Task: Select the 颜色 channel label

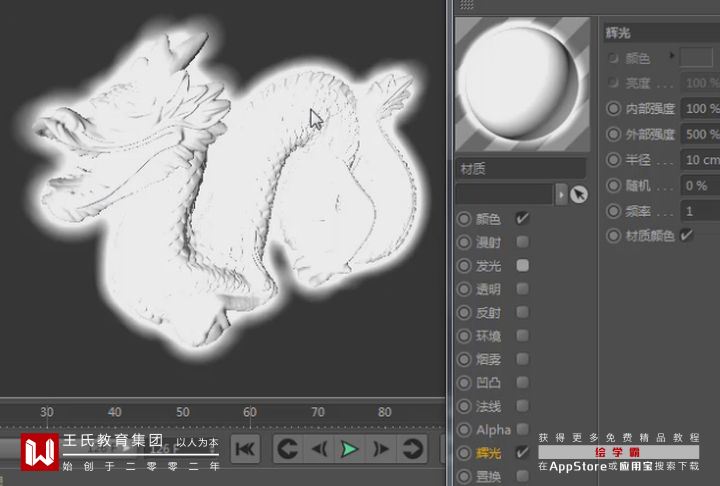Action: 488,219
